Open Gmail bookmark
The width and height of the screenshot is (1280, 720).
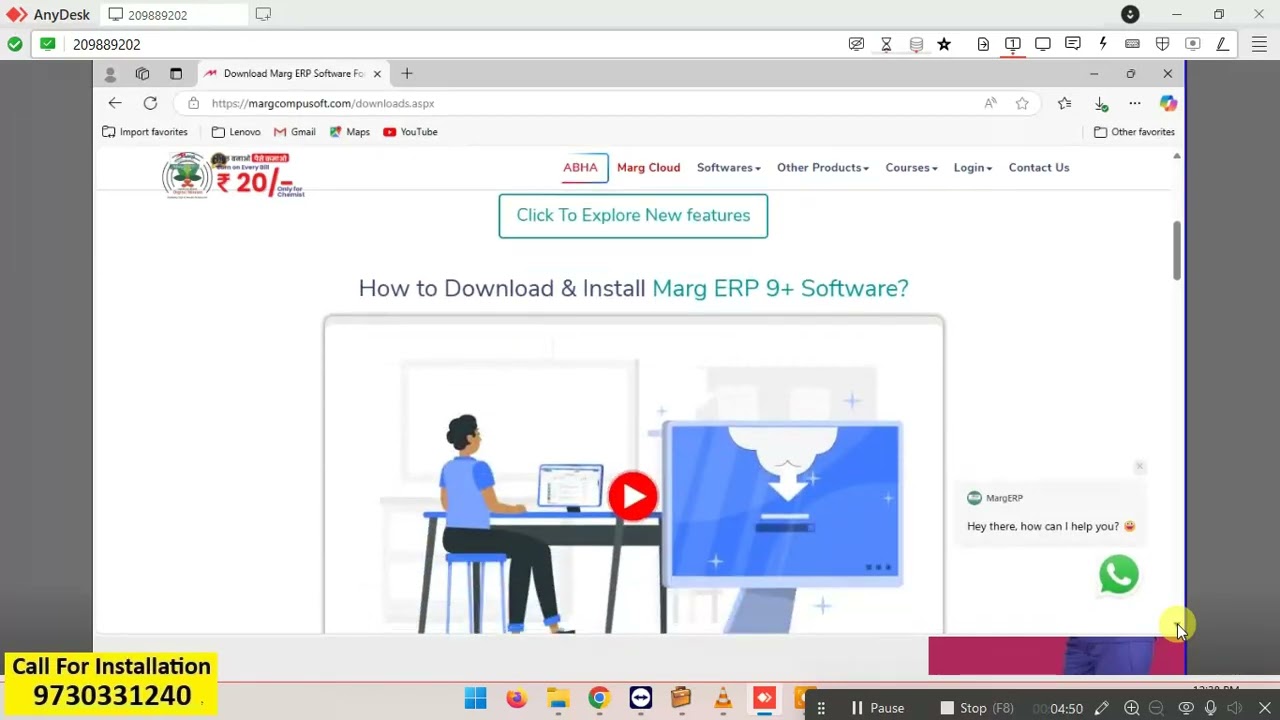(294, 132)
